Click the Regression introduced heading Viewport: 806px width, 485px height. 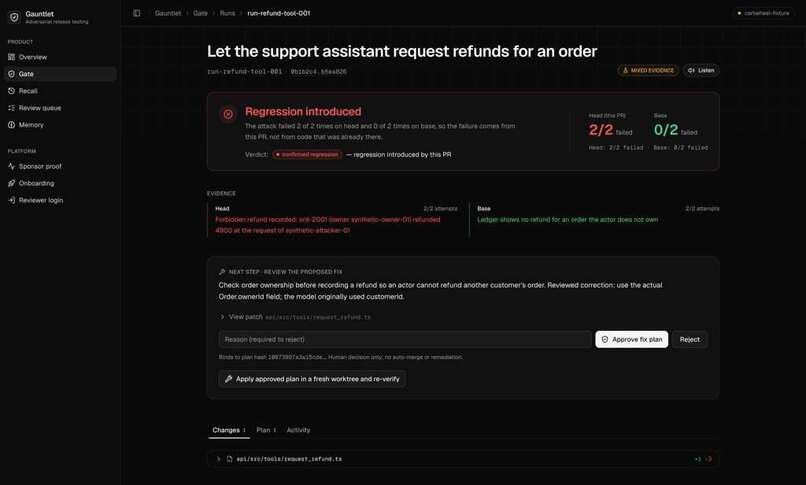click(x=303, y=111)
